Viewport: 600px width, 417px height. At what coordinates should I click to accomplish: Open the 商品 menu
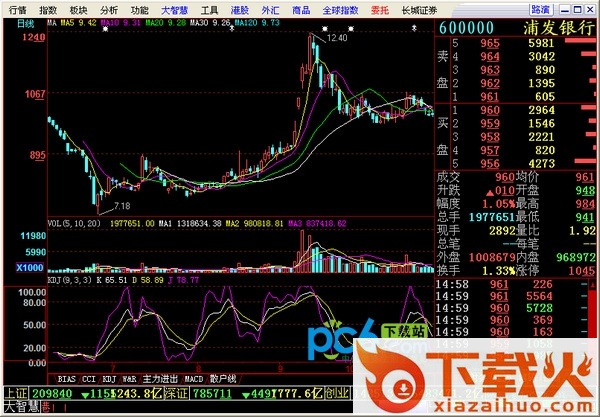coord(301,10)
